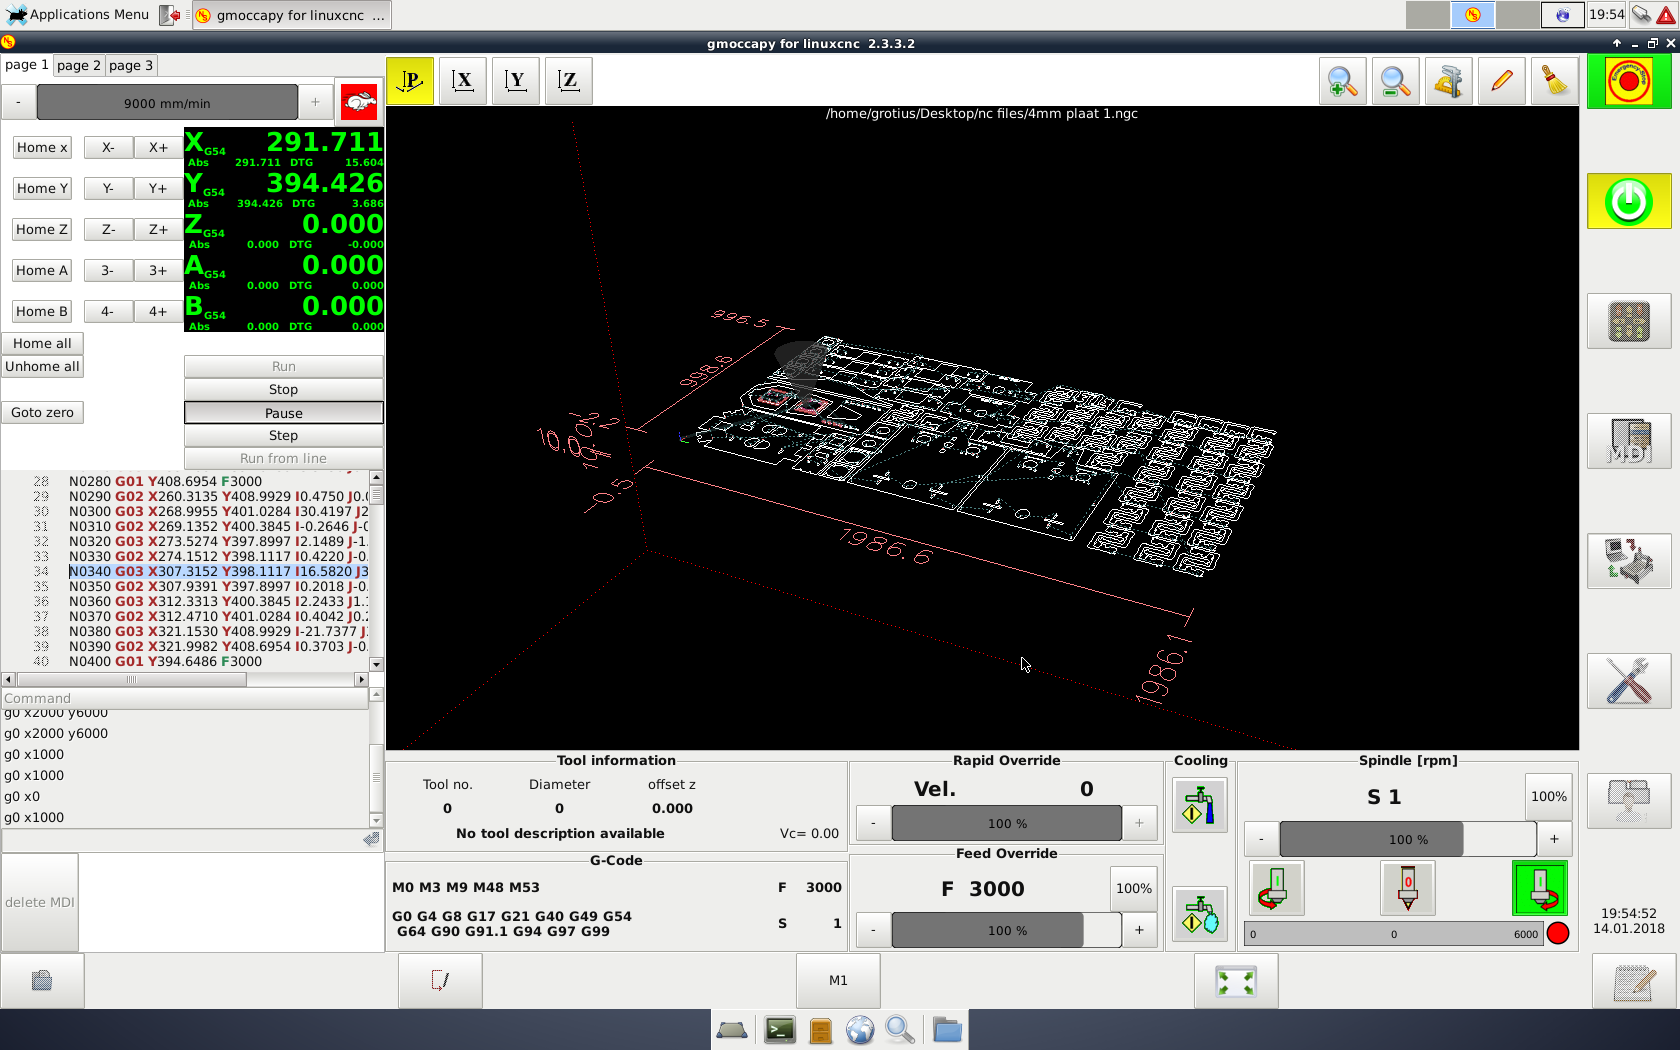Open terminal from bottom dock

[780, 1030]
